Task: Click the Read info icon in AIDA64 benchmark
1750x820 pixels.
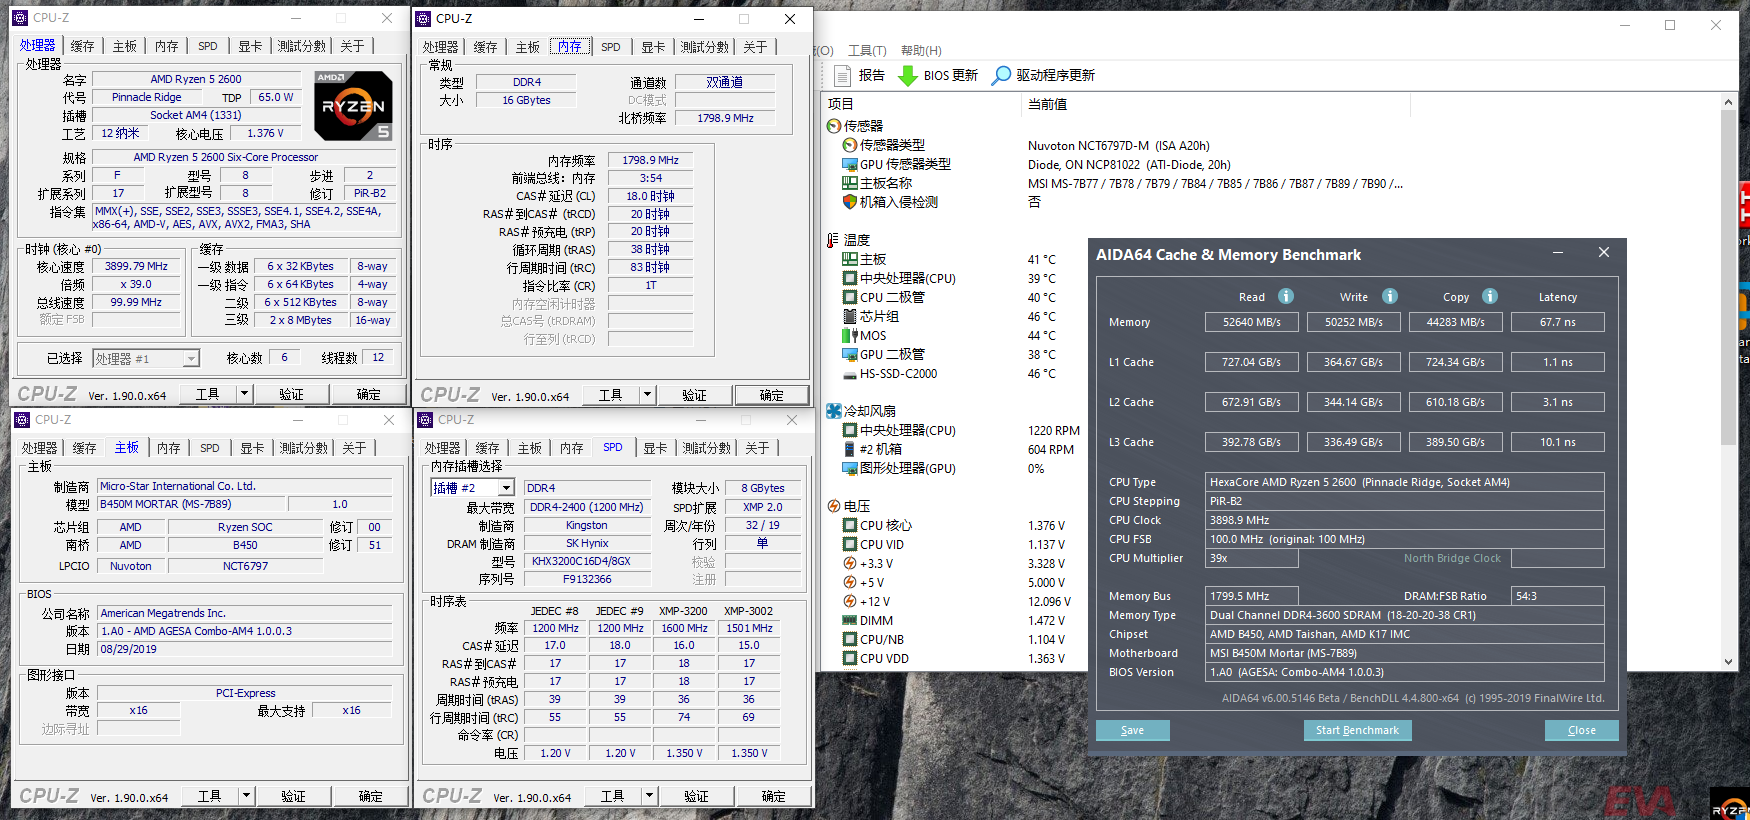Action: click(1286, 296)
